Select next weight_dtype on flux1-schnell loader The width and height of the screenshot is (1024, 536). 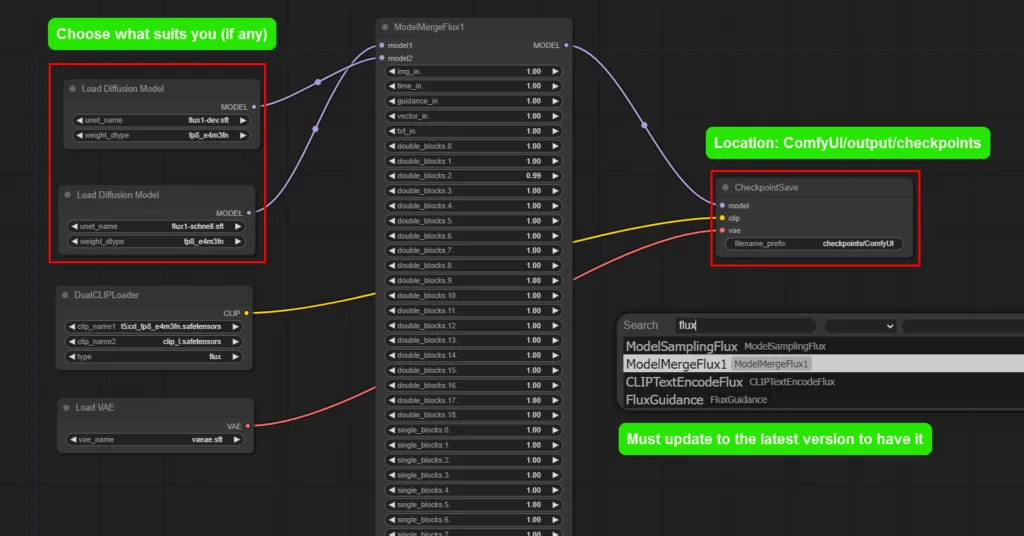pos(238,242)
